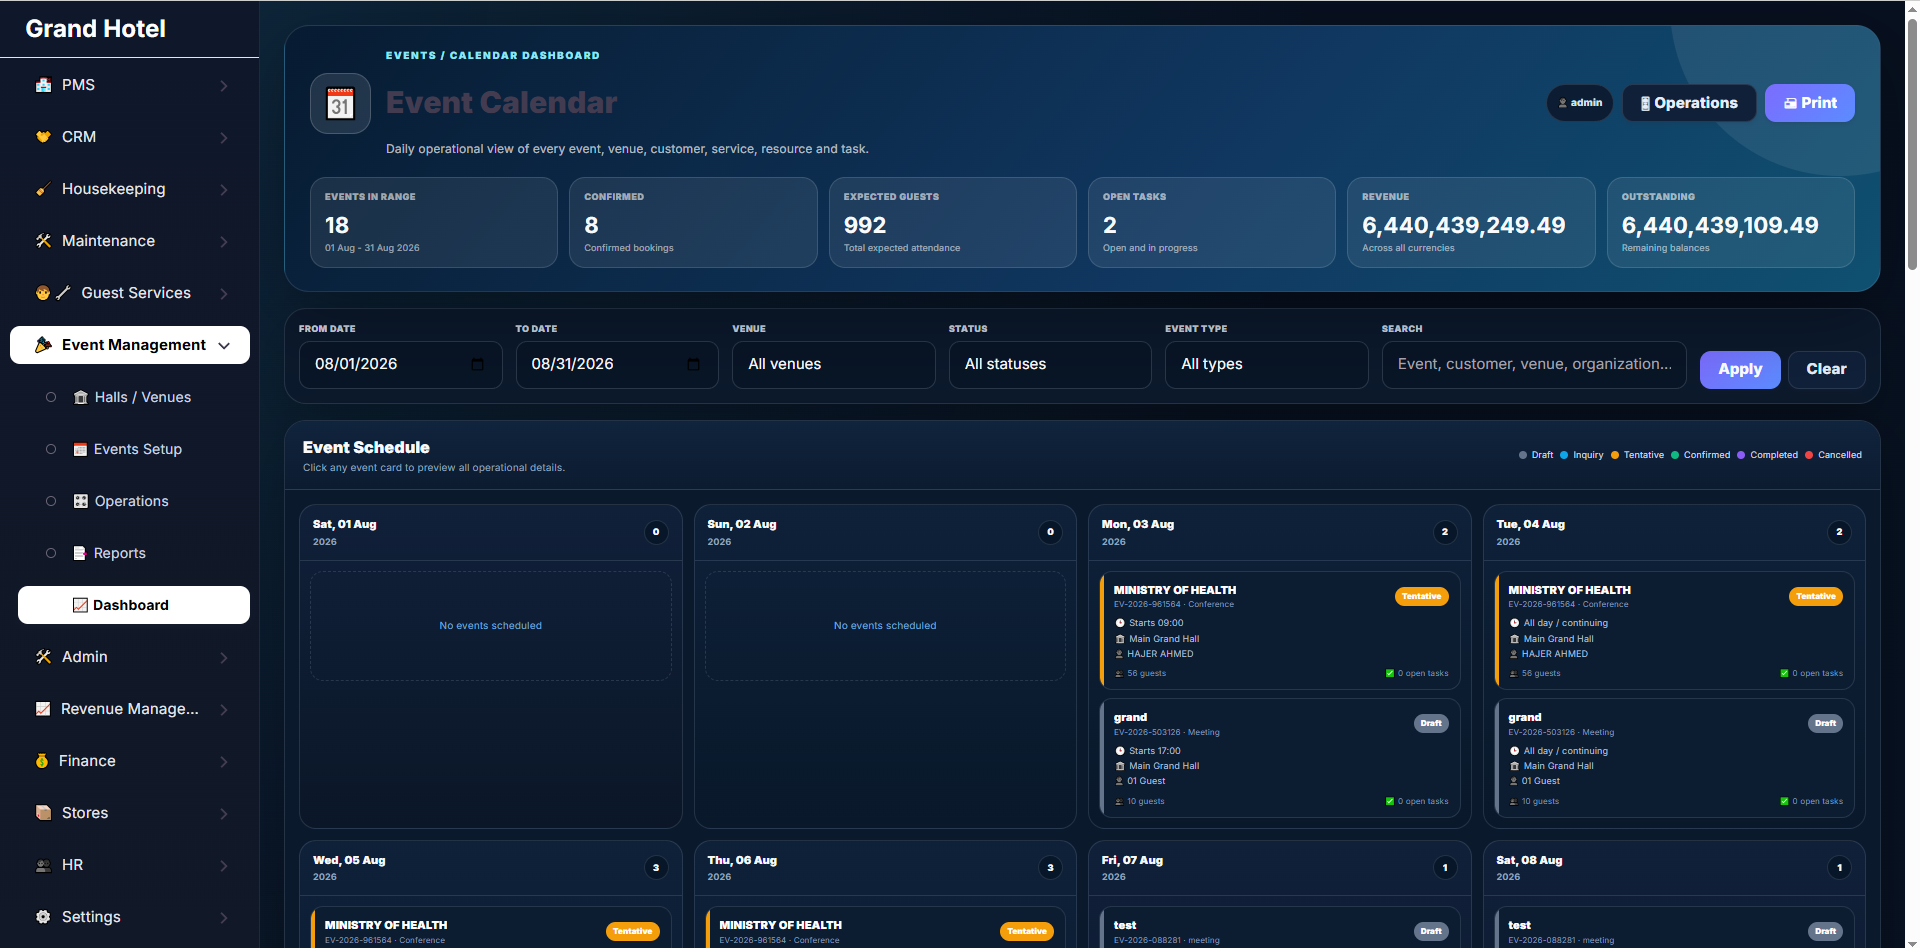This screenshot has width=1920, height=948.
Task: Click the Reports document icon
Action: pyautogui.click(x=80, y=553)
